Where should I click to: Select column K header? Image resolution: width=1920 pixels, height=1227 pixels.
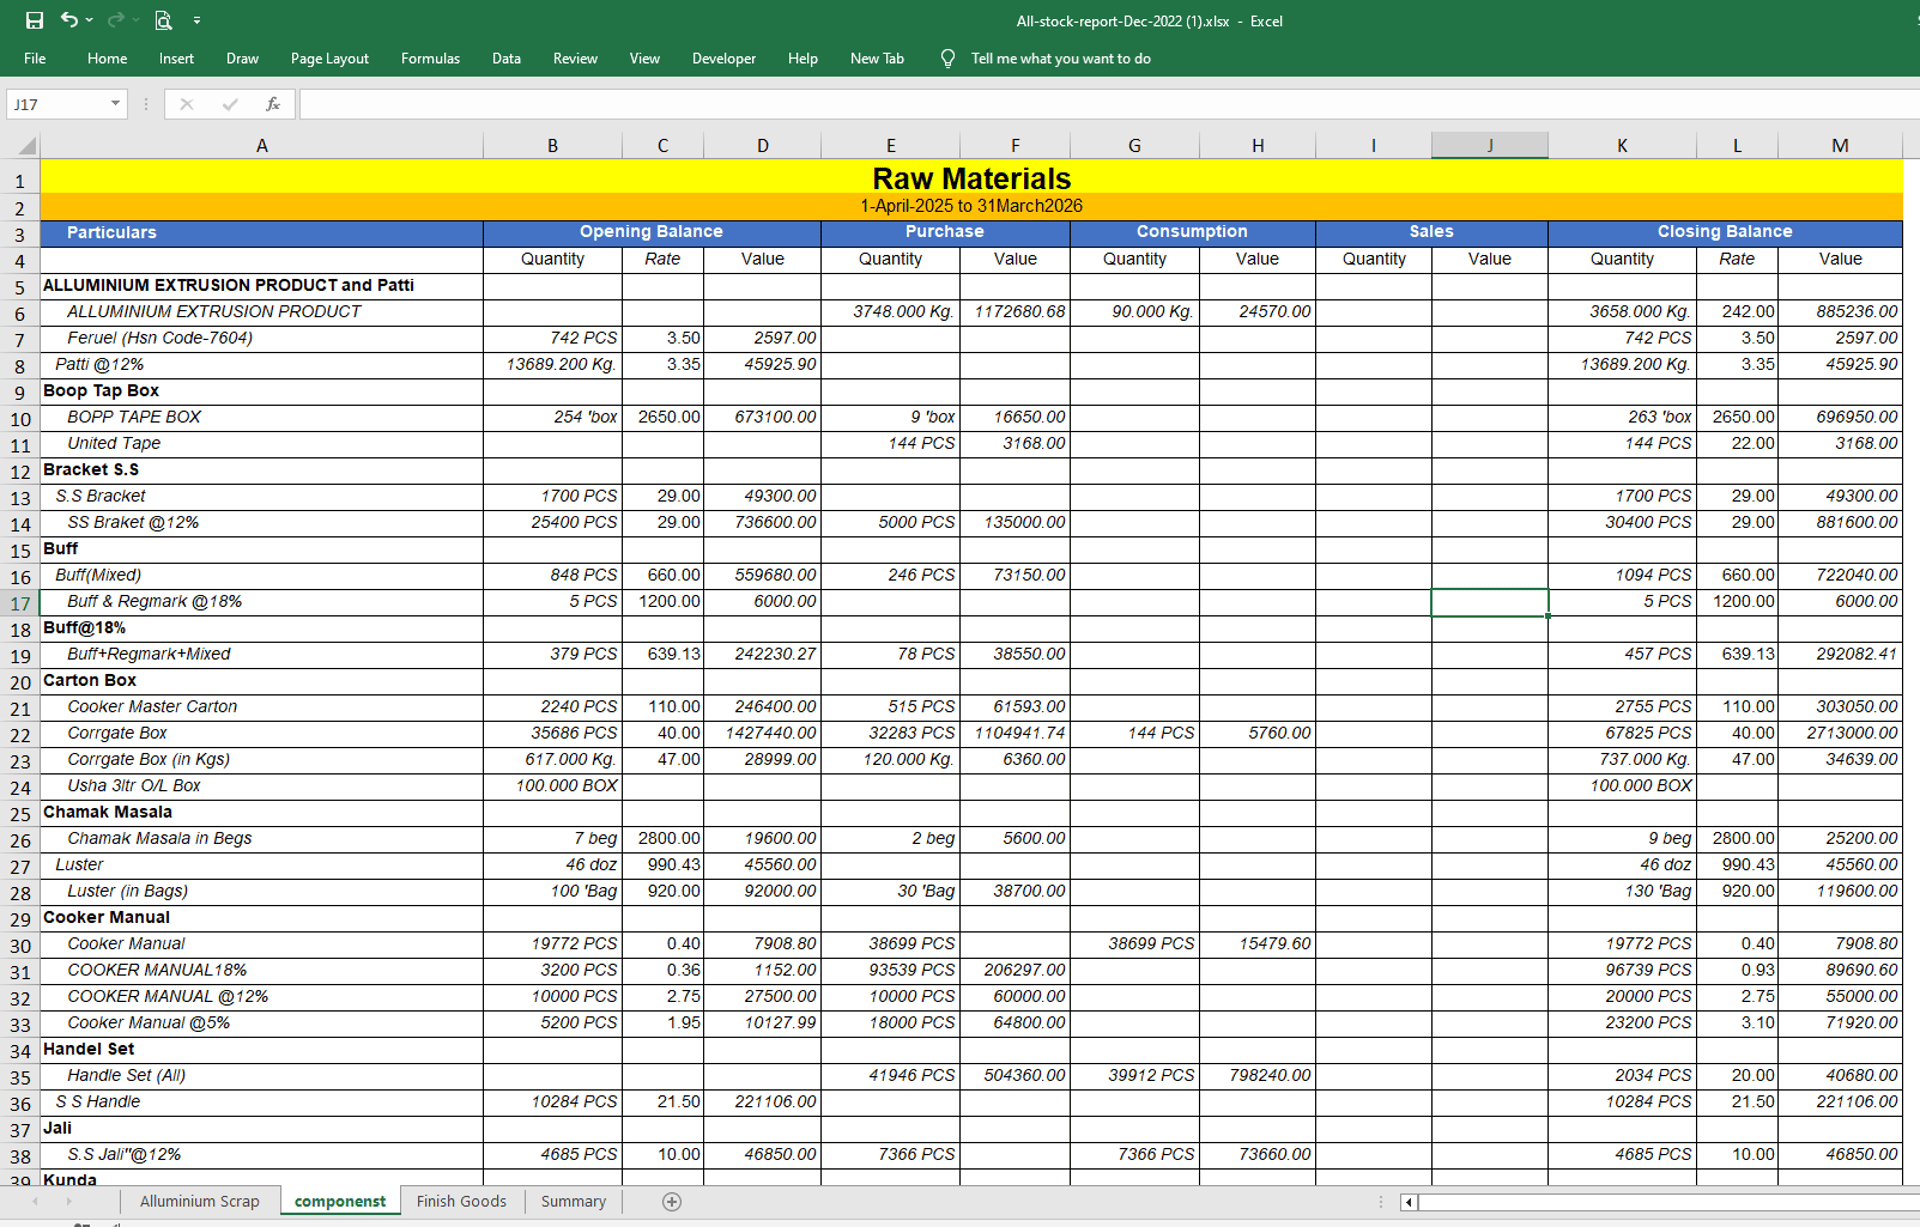click(x=1621, y=146)
